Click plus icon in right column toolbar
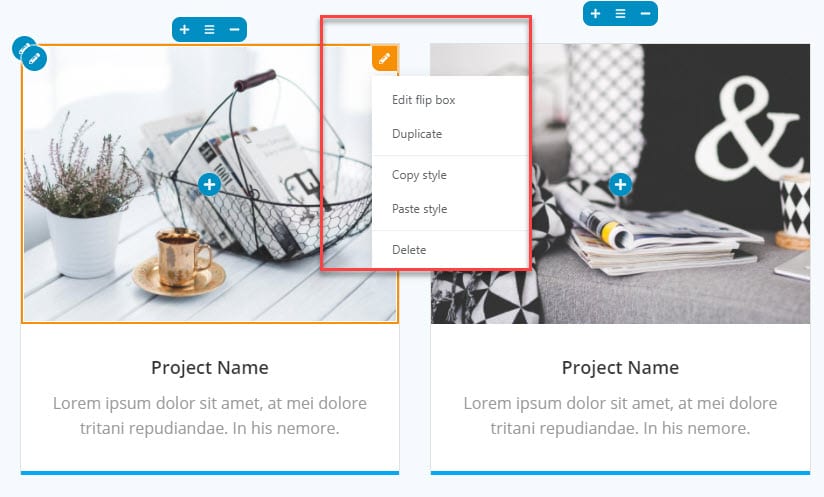 [x=595, y=13]
